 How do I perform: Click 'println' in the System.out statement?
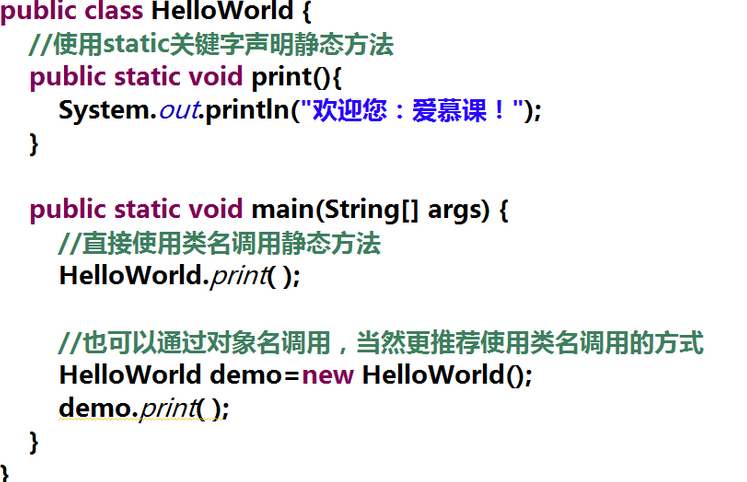pyautogui.click(x=247, y=110)
